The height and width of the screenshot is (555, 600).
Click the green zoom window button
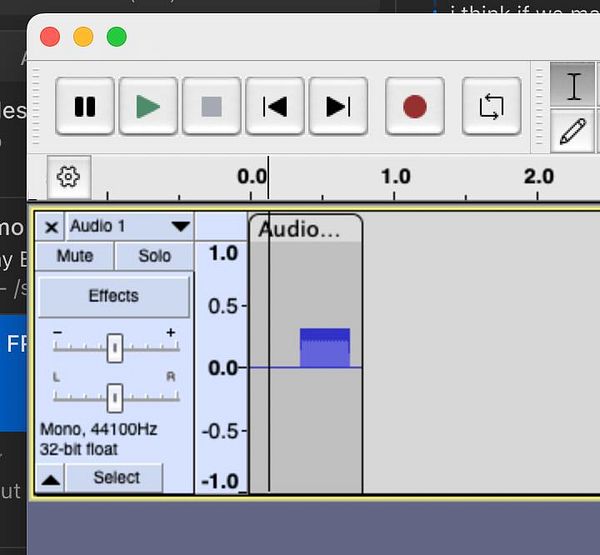116,37
